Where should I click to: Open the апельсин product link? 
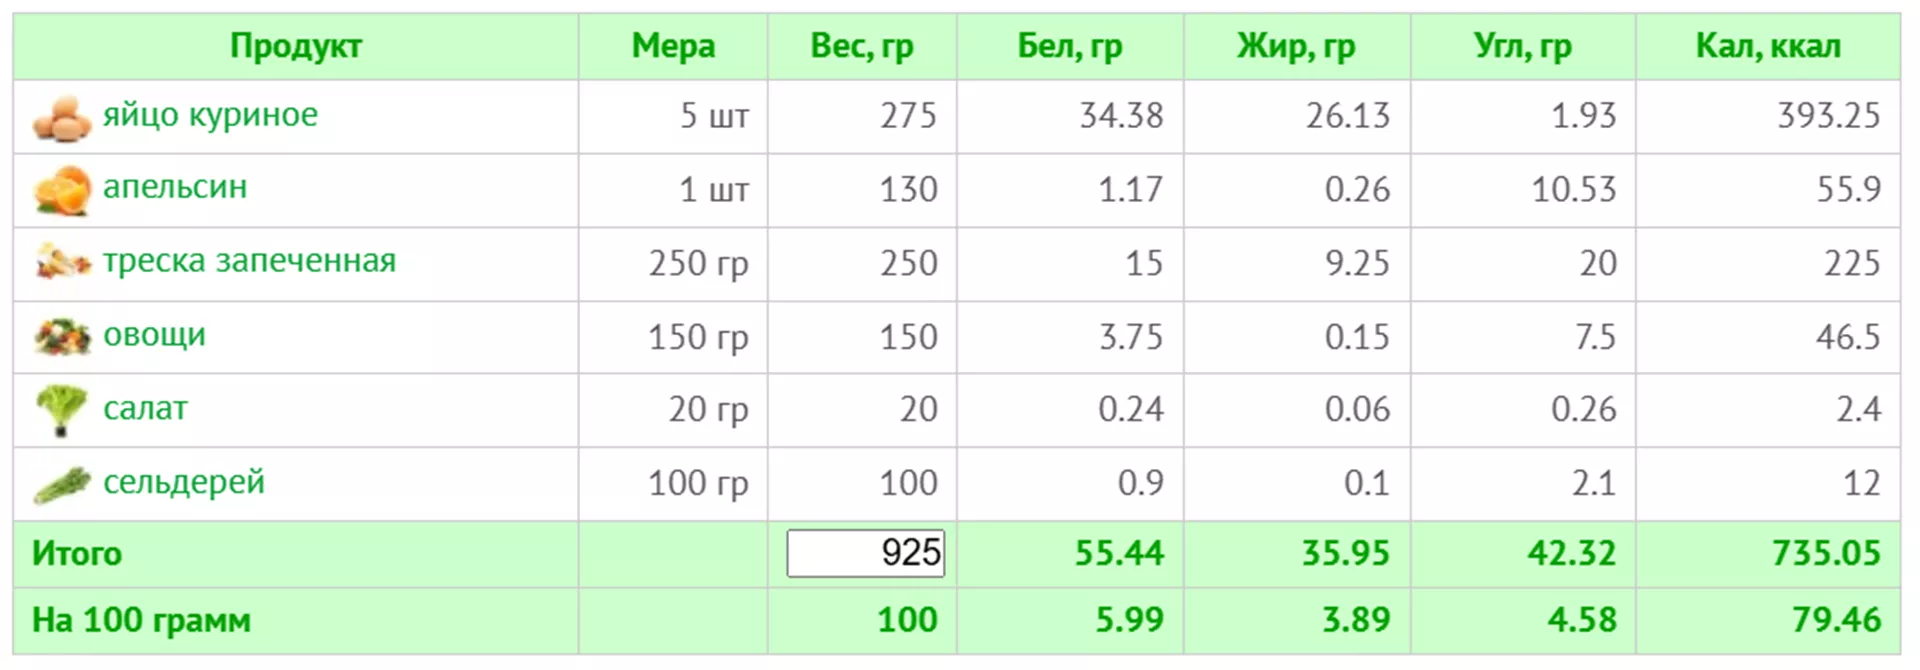click(175, 188)
